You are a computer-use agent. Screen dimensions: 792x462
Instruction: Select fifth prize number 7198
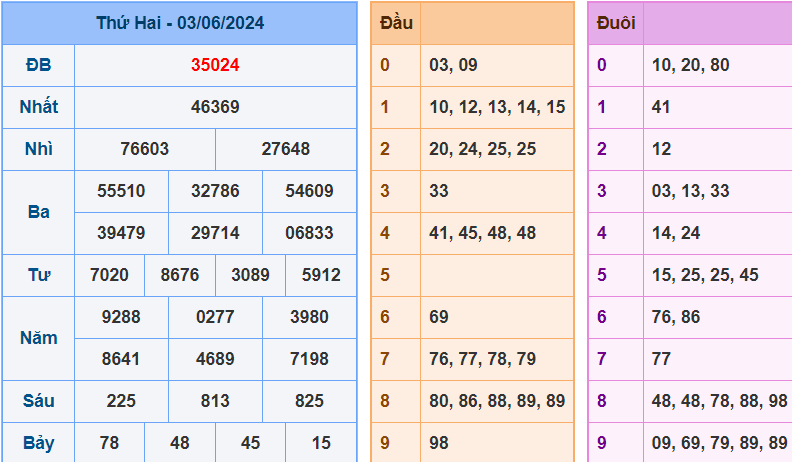pyautogui.click(x=309, y=358)
